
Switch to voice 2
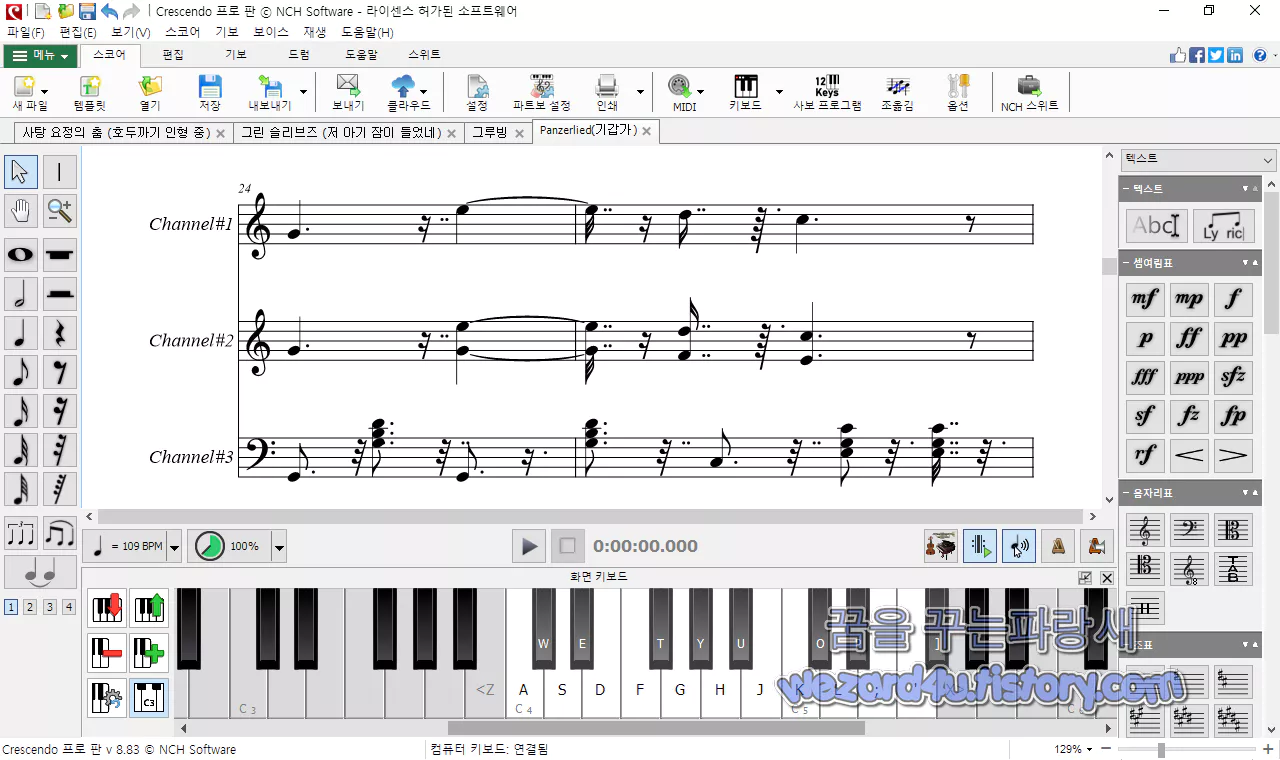[x=30, y=607]
